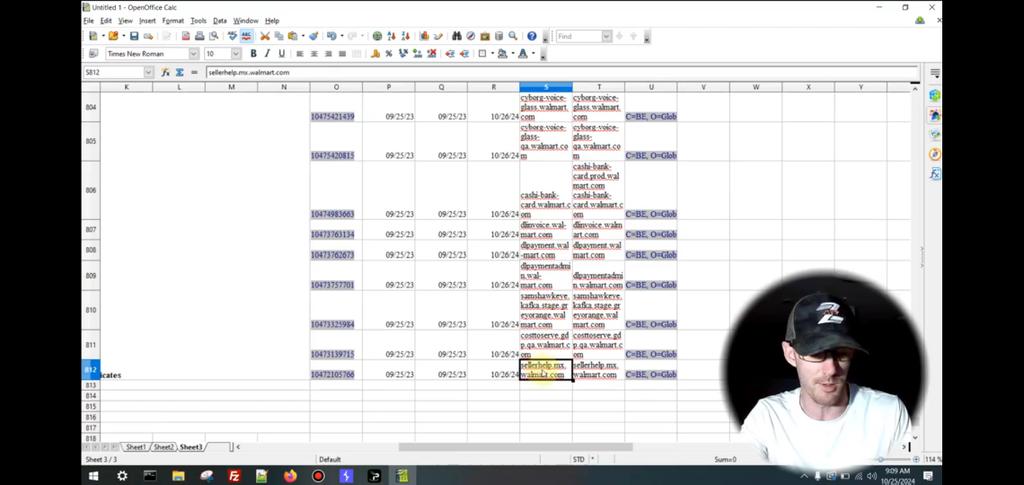1024x485 pixels.
Task: Undo the last action
Action: [332, 37]
